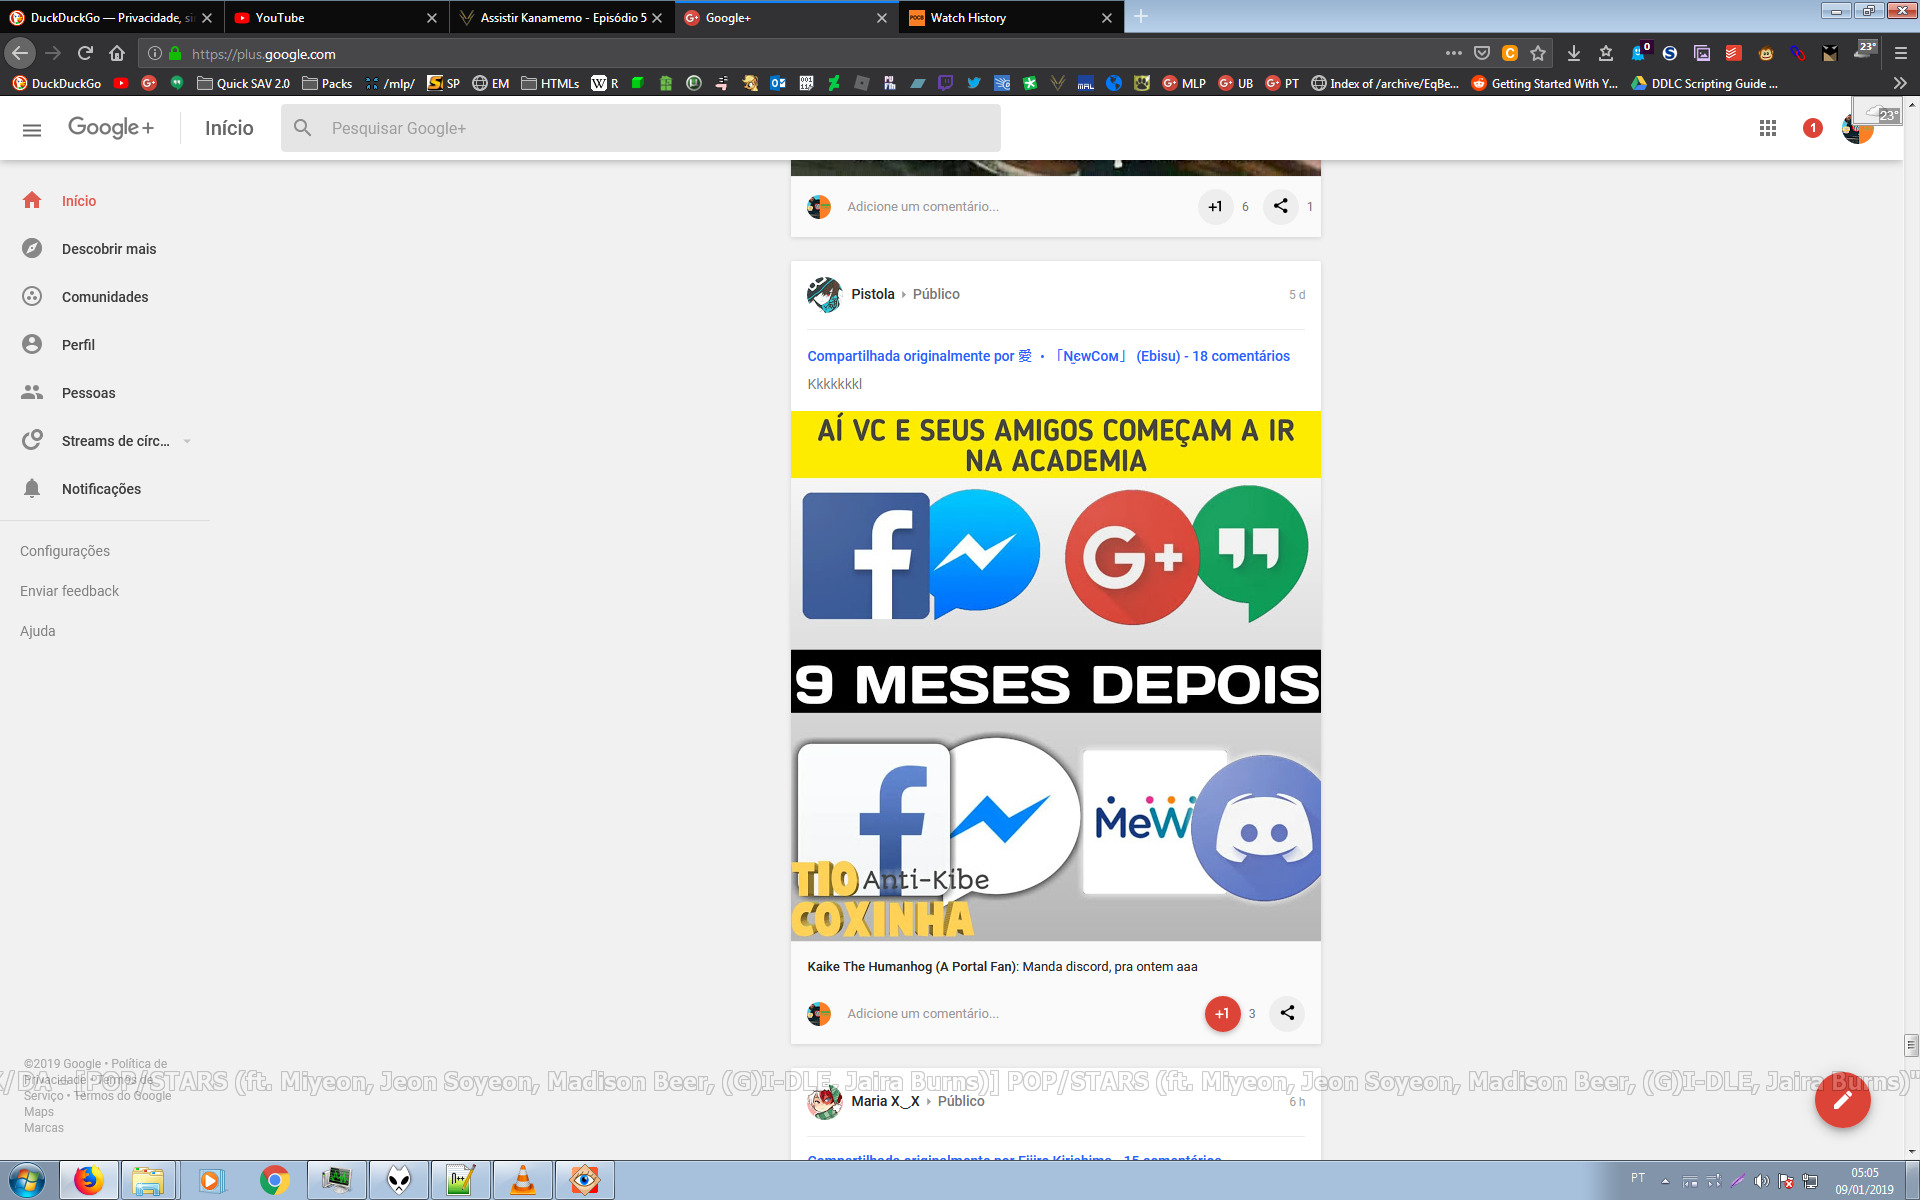Bookmark this page with star icon
Screen dimensions: 1920x1200
coord(1538,53)
